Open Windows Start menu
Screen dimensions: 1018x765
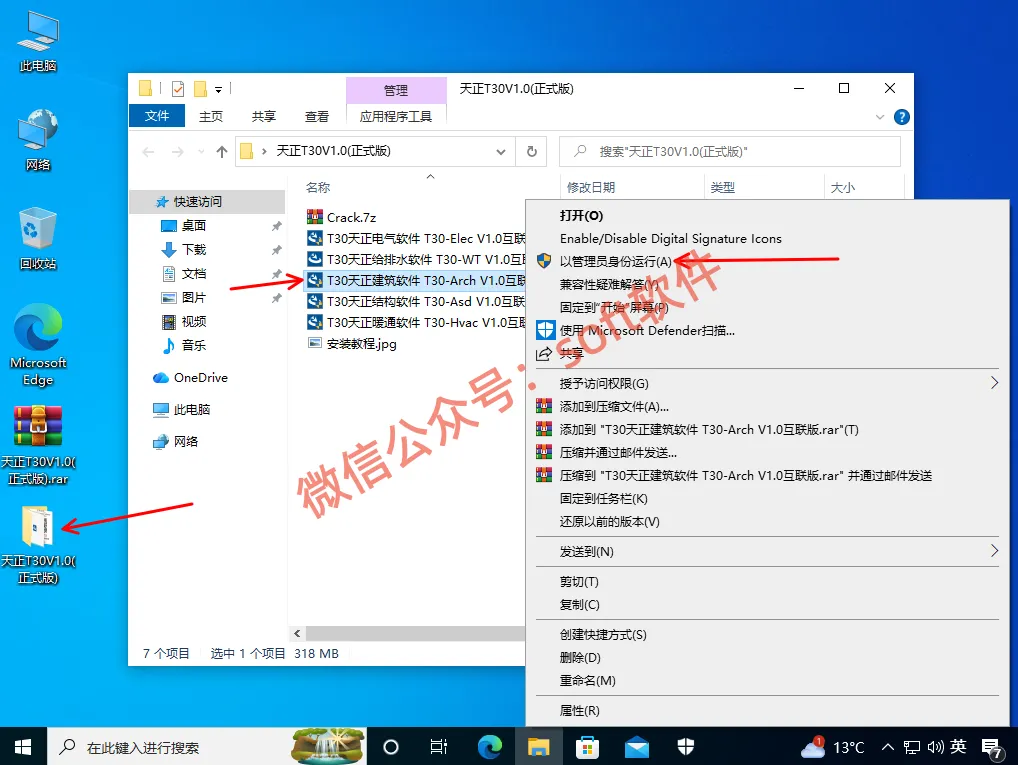click(23, 747)
